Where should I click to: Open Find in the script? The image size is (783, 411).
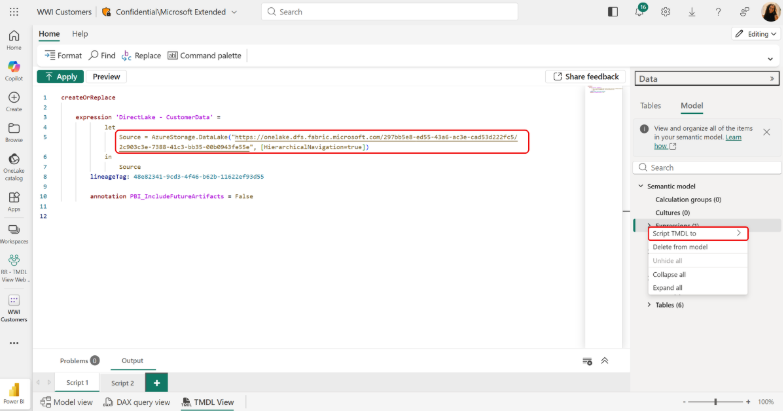pyautogui.click(x=102, y=55)
